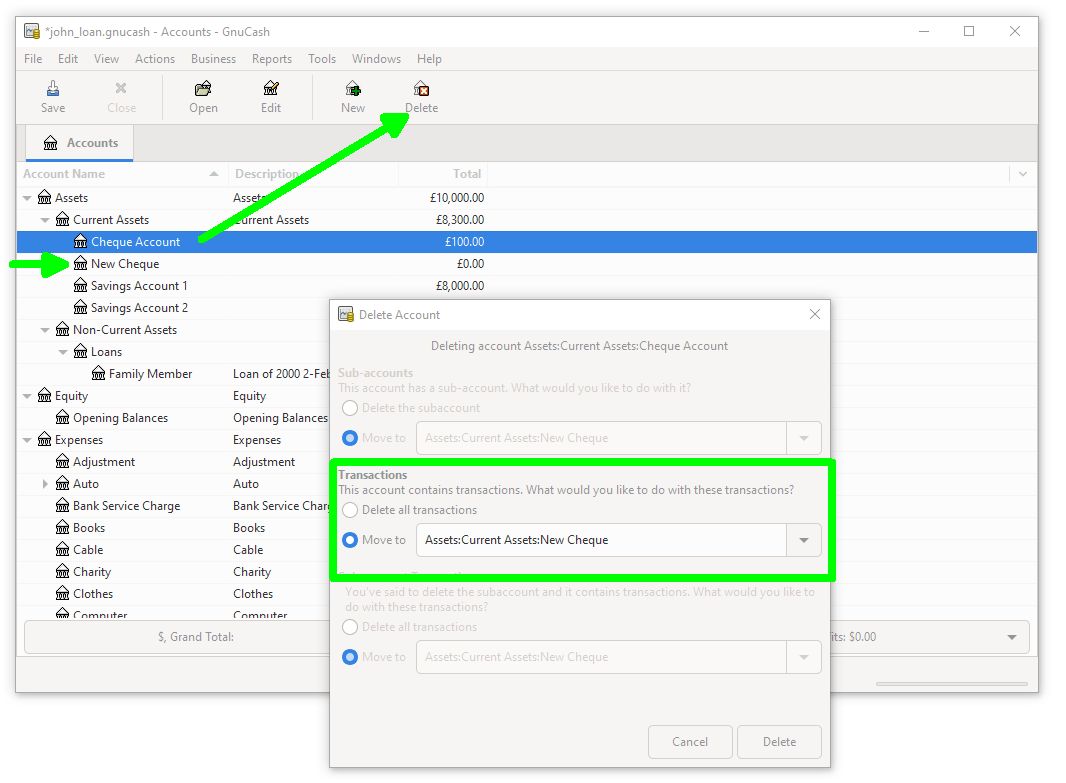
Task: Click Delete button in Delete Account dialog
Action: click(779, 742)
